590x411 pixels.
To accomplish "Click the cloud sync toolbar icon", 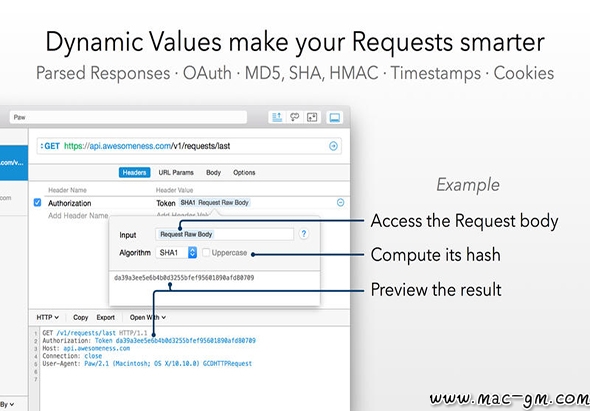I will (295, 117).
